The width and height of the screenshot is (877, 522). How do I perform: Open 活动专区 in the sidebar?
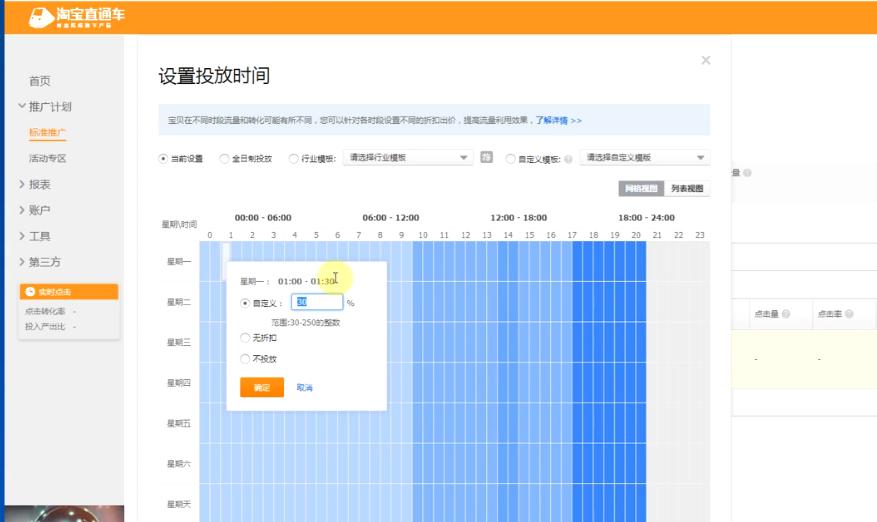48,158
